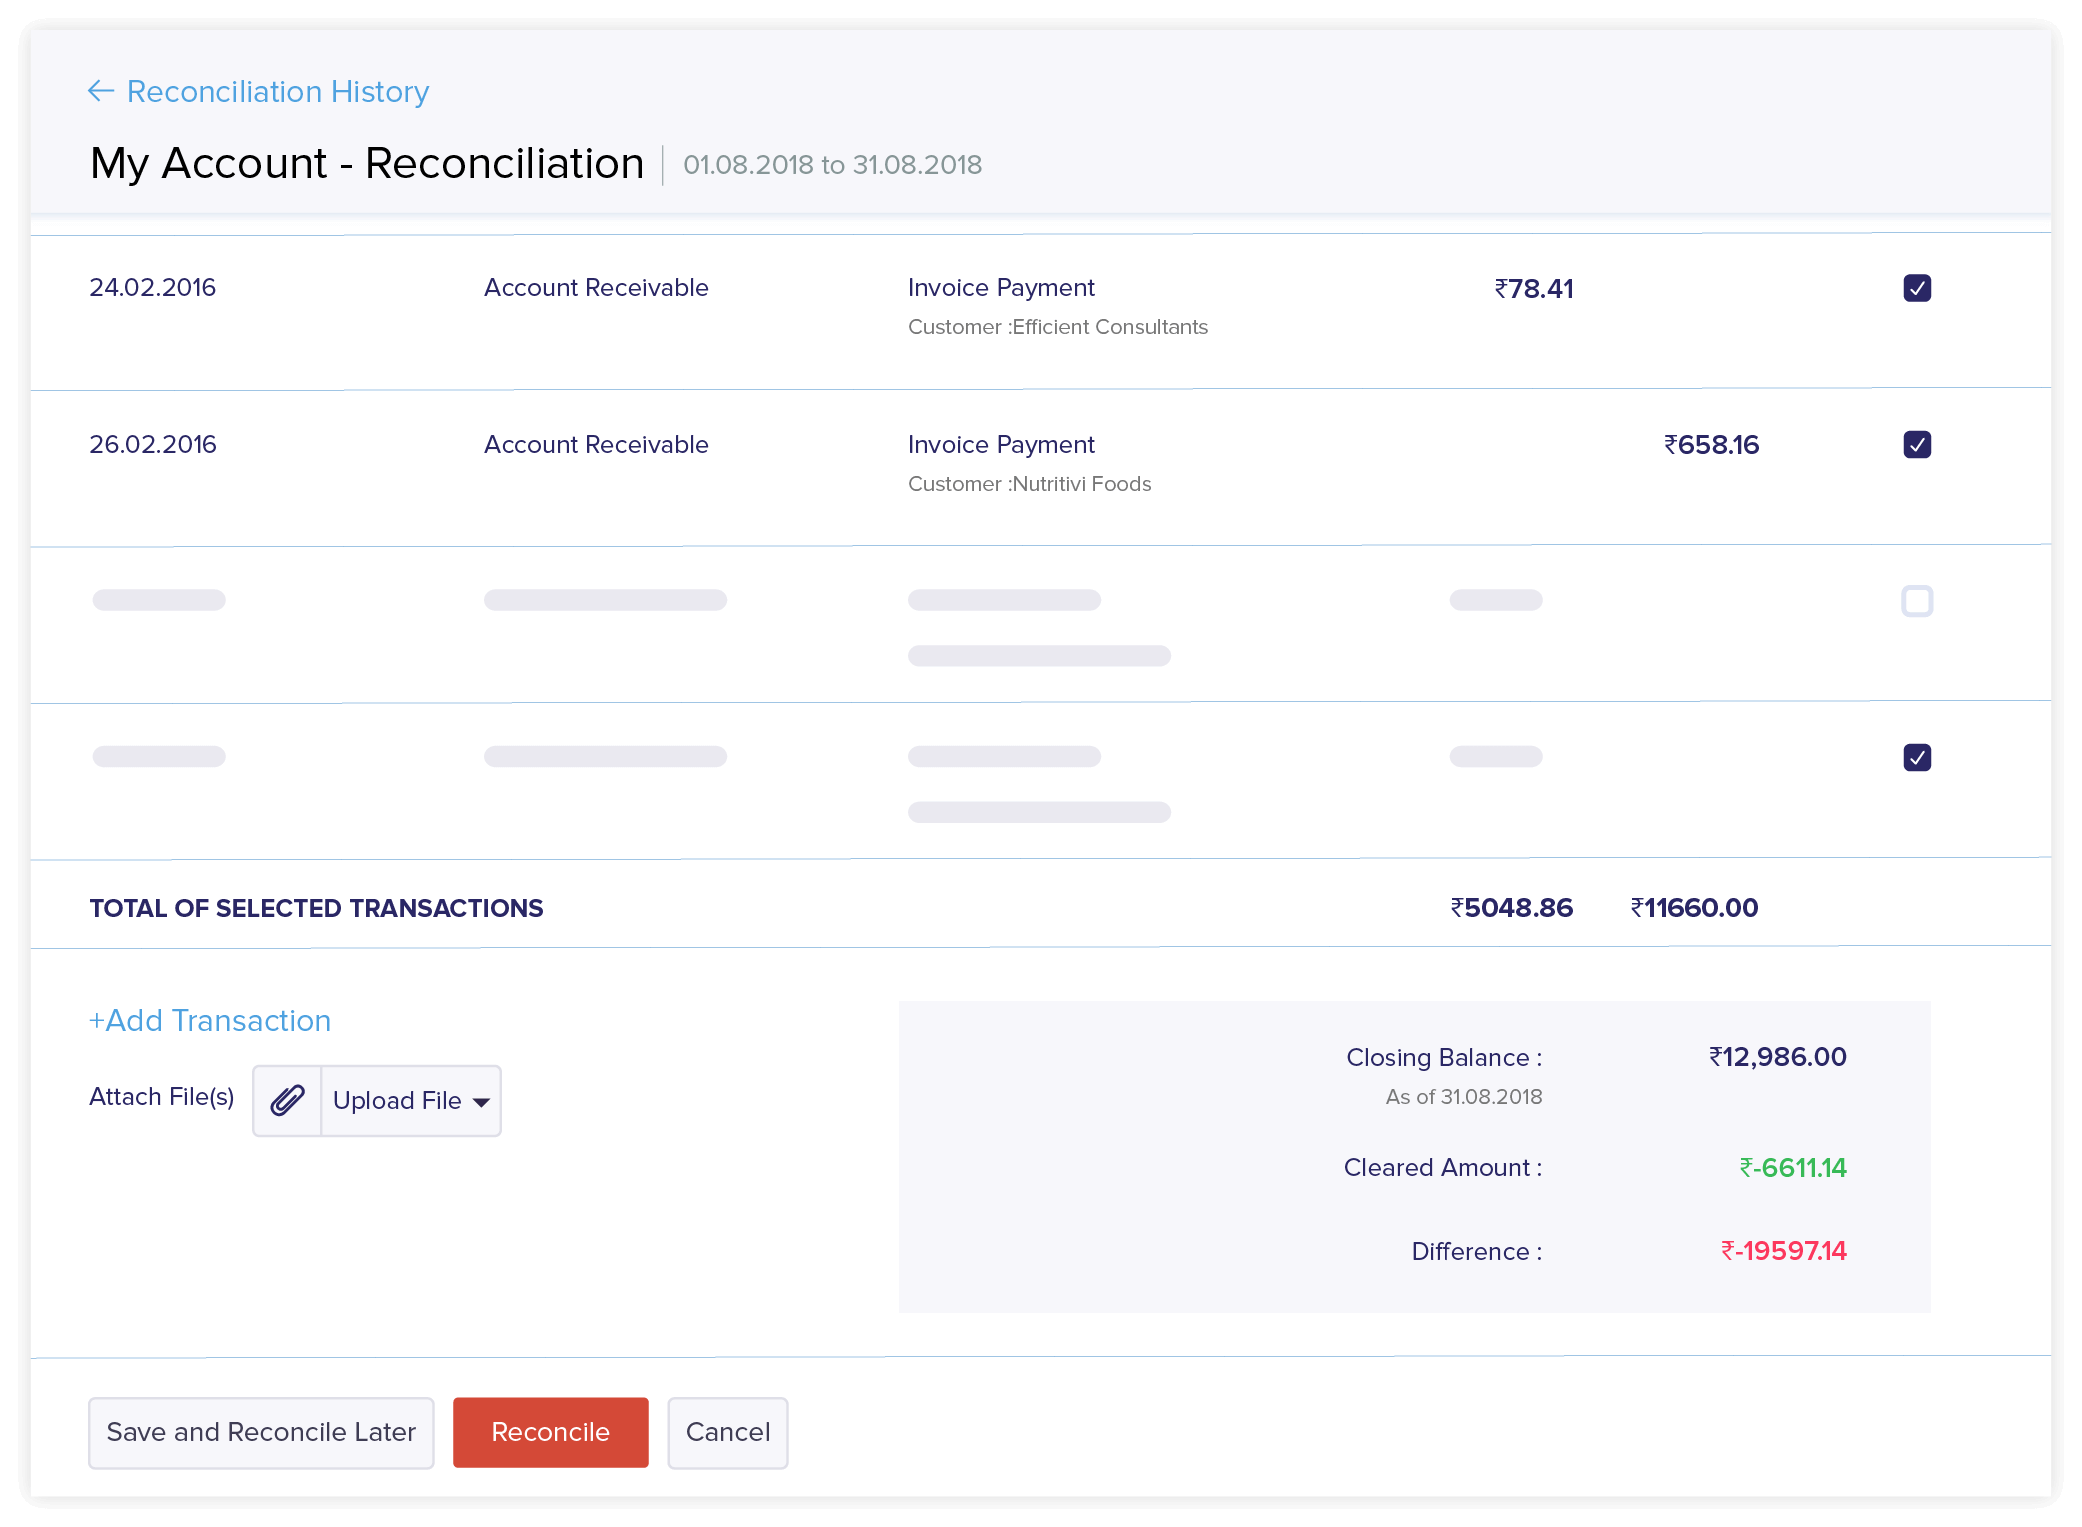This screenshot has width=2082, height=1527.
Task: Click the checked checkbox for Efficient Consultants row
Action: click(x=1917, y=286)
